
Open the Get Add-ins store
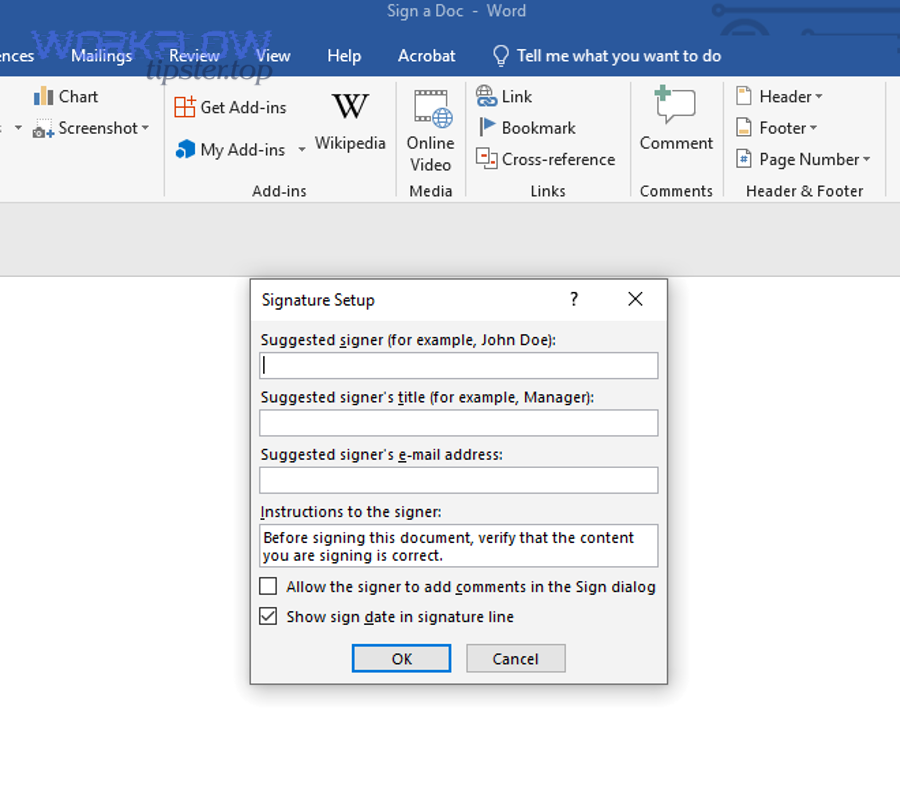point(230,107)
